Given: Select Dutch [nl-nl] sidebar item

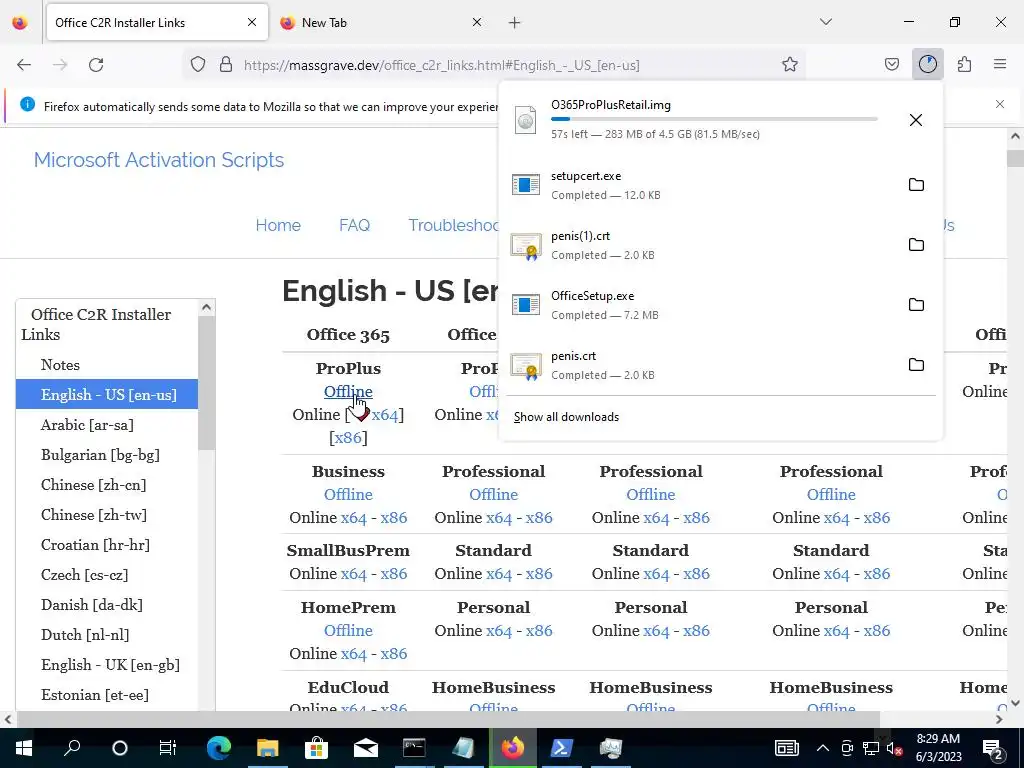Looking at the screenshot, I should [x=85, y=635].
